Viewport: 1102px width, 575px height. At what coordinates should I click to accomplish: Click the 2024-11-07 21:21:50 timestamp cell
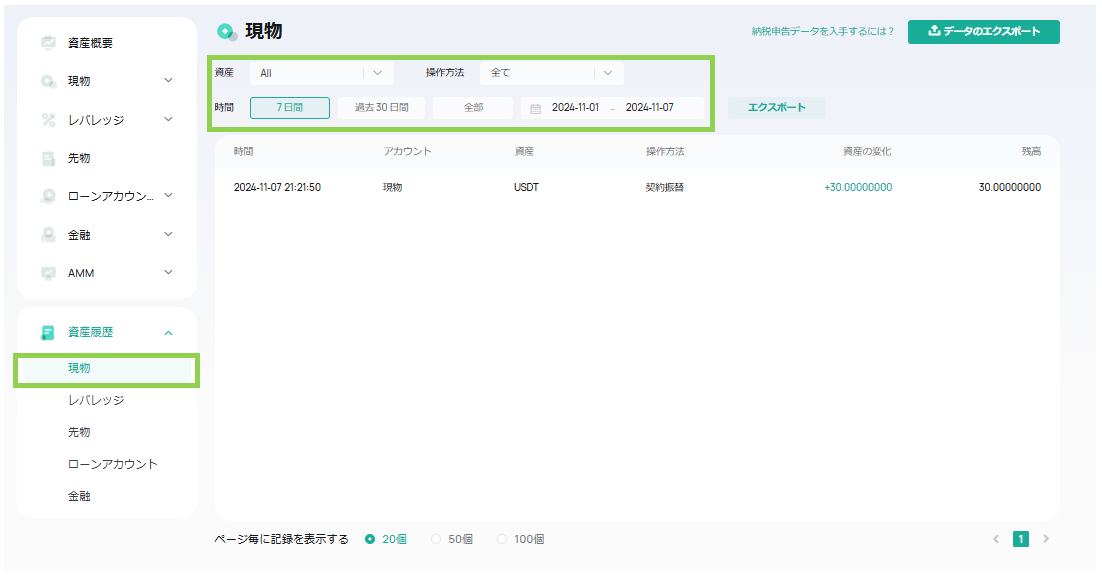tap(277, 188)
